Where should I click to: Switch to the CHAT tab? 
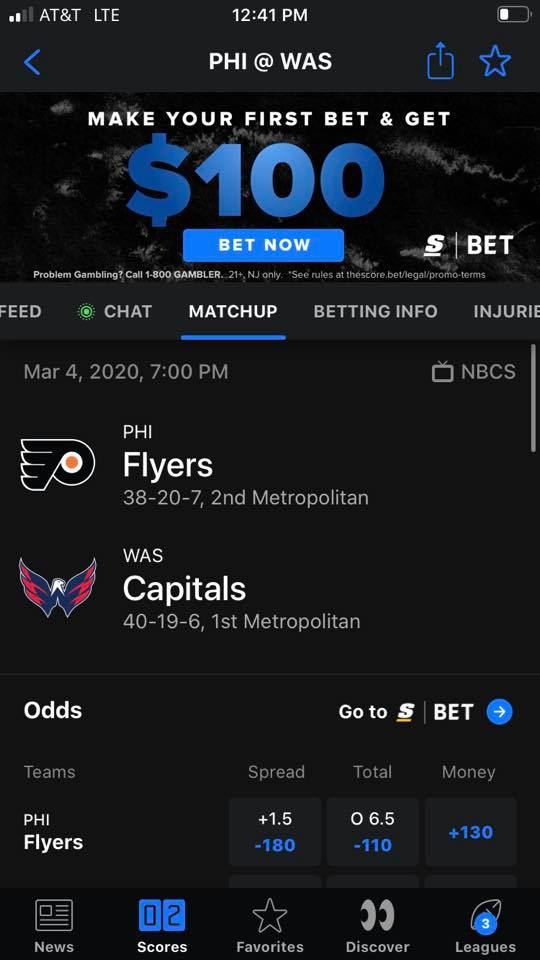[114, 311]
